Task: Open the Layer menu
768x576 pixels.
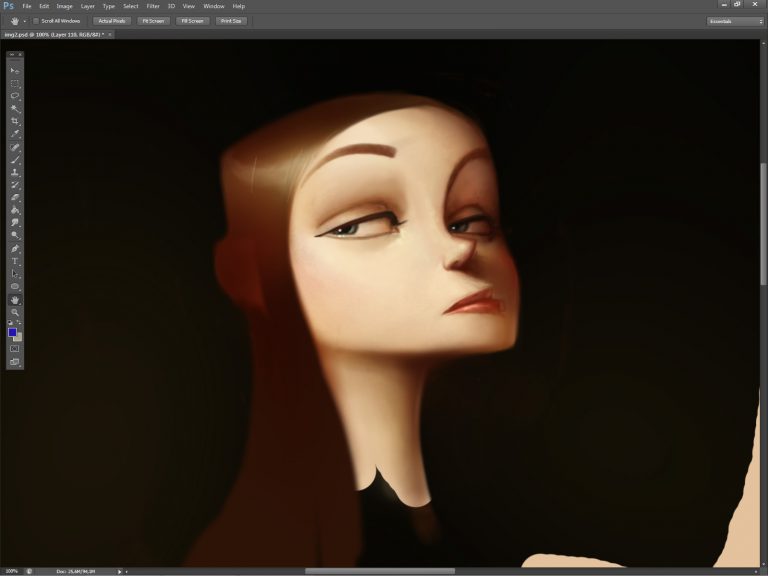Action: (x=88, y=6)
